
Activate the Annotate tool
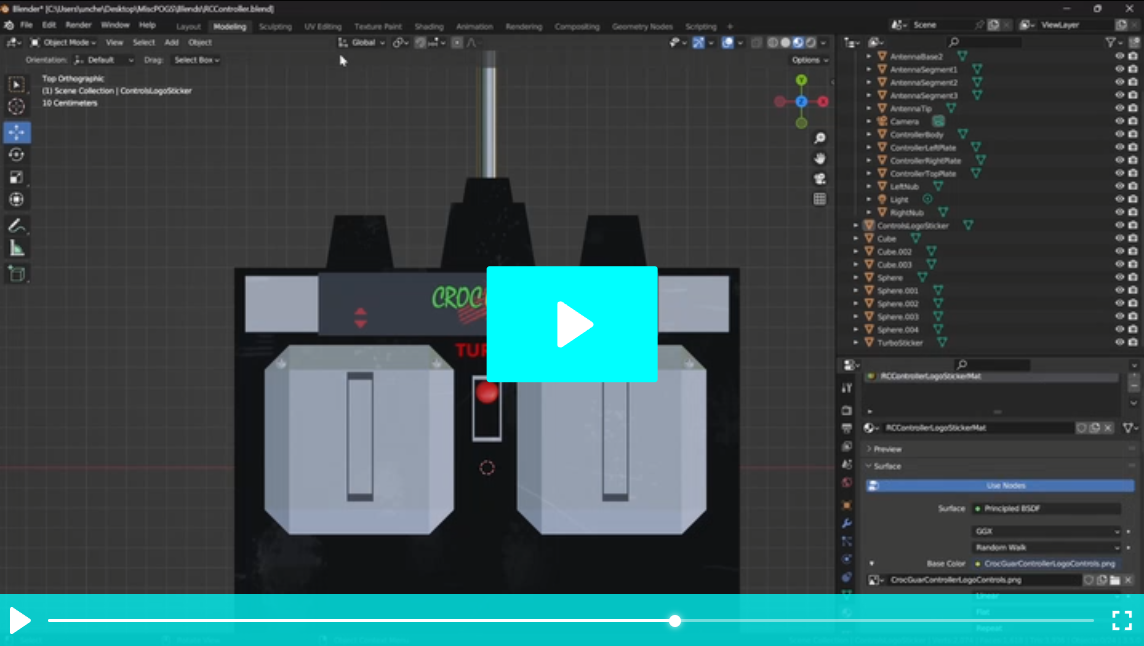tap(15, 224)
